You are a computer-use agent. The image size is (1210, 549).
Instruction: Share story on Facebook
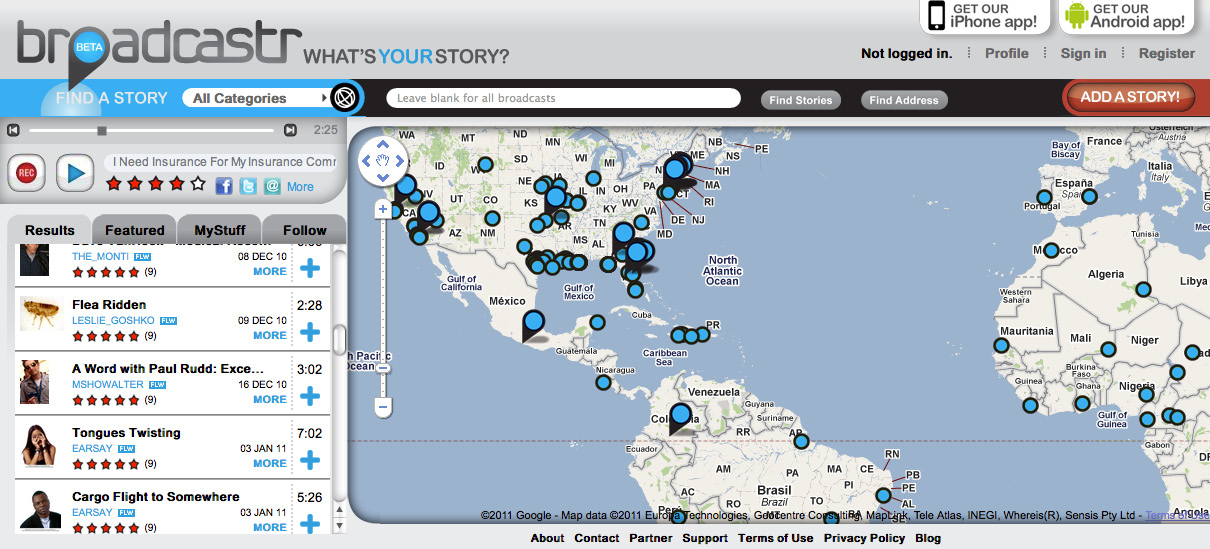224,186
